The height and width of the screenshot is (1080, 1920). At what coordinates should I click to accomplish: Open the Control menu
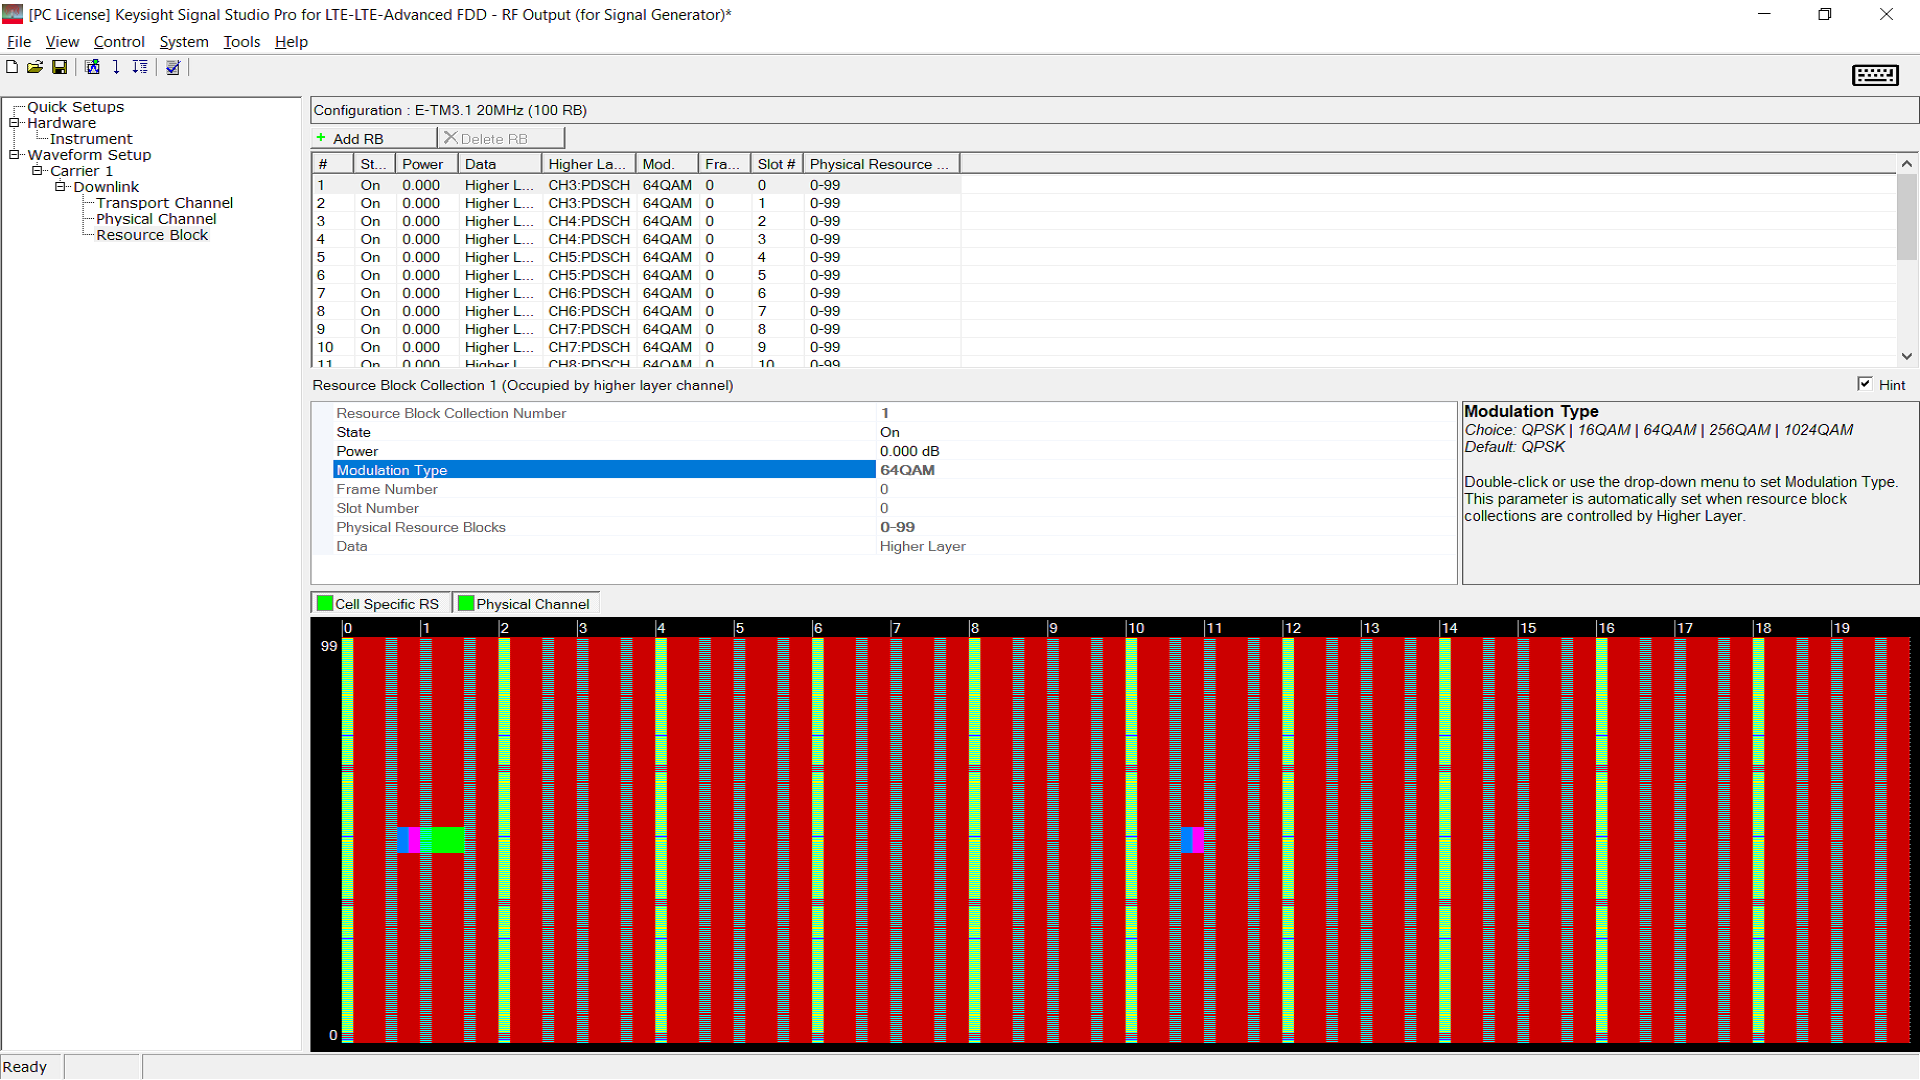pyautogui.click(x=119, y=42)
